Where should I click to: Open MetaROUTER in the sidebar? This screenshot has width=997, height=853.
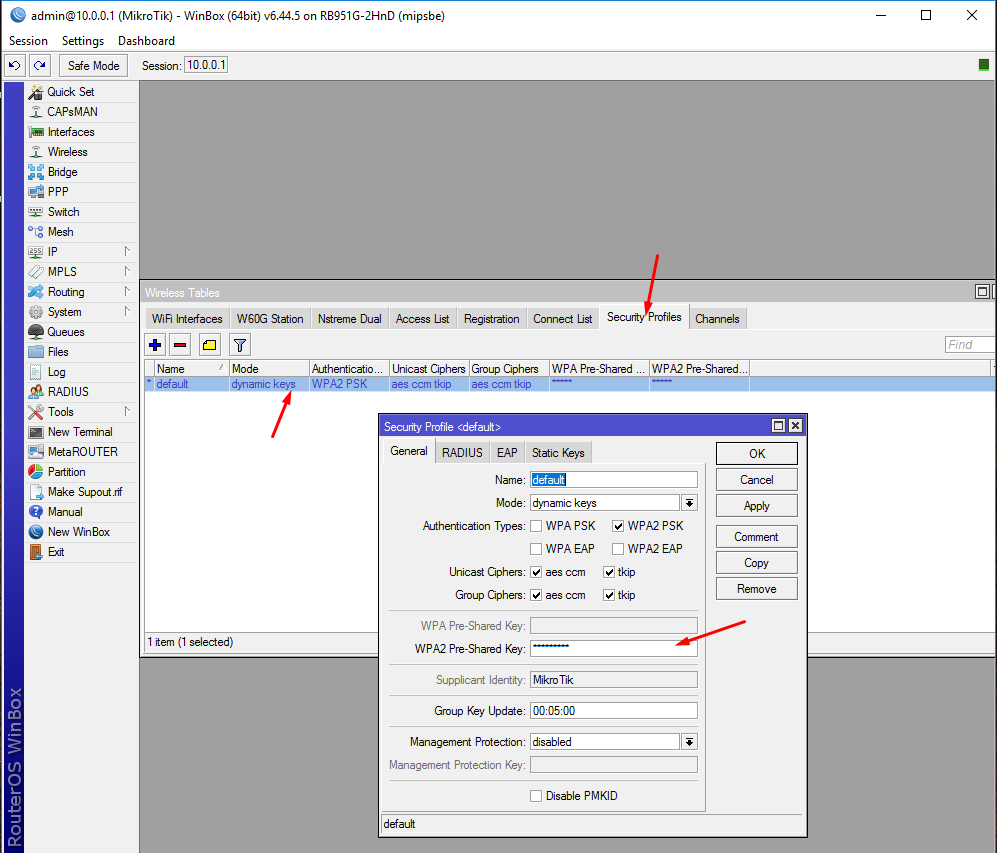pos(81,452)
